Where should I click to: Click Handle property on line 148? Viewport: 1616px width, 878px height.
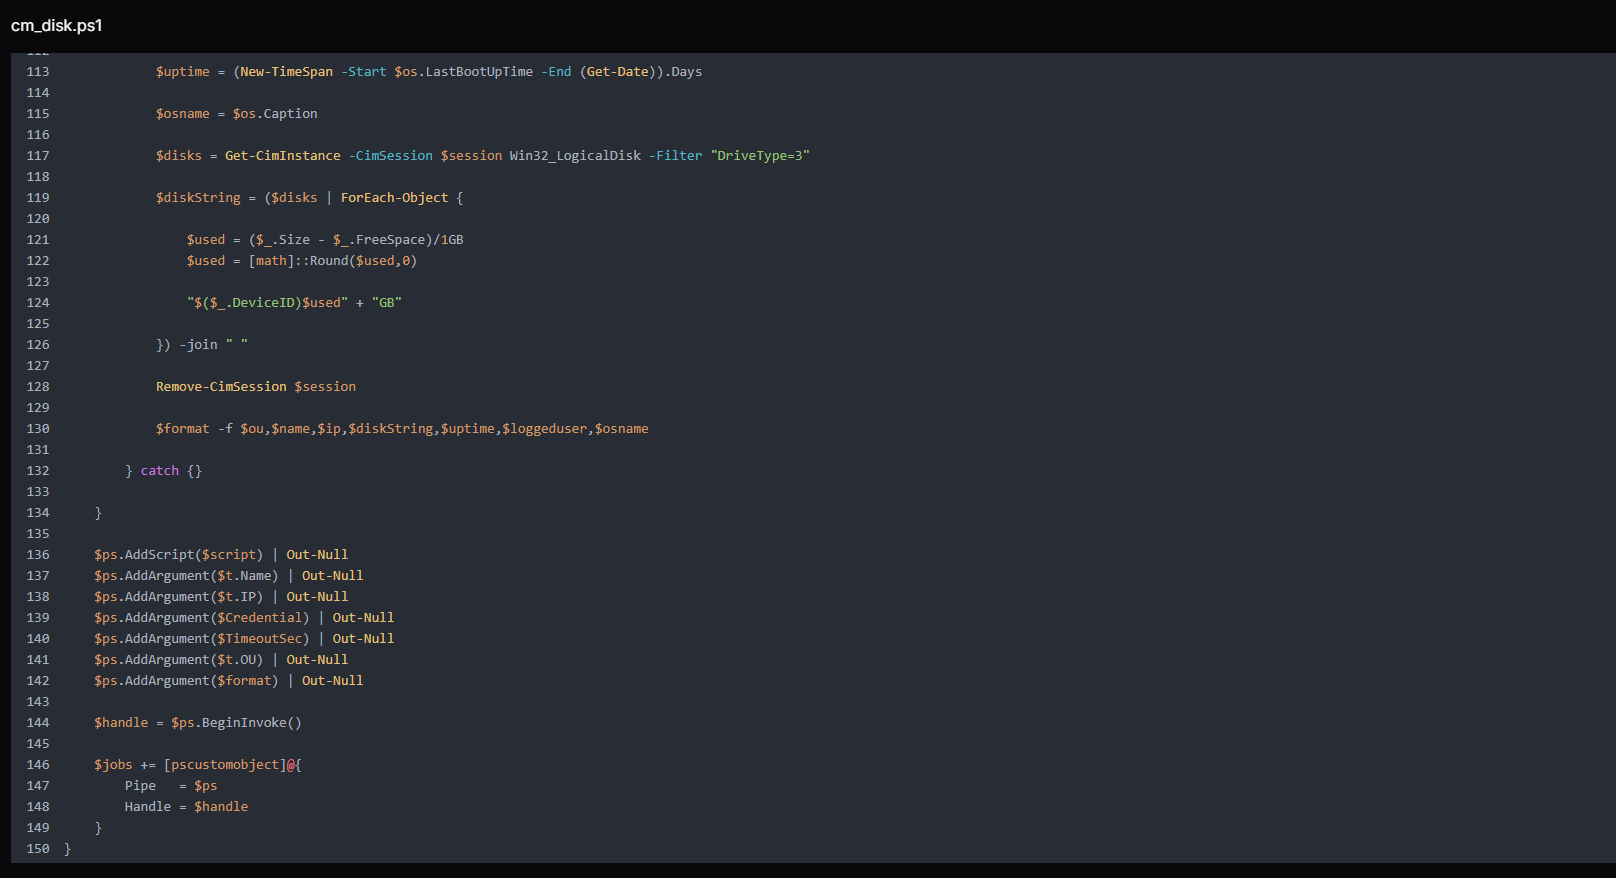[148, 807]
